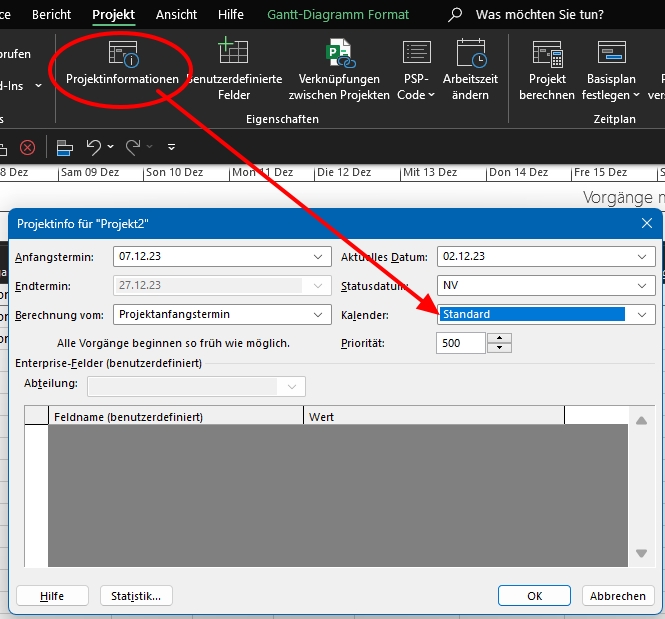
Task: Open the Berechnung vom dropdown
Action: tap(318, 315)
